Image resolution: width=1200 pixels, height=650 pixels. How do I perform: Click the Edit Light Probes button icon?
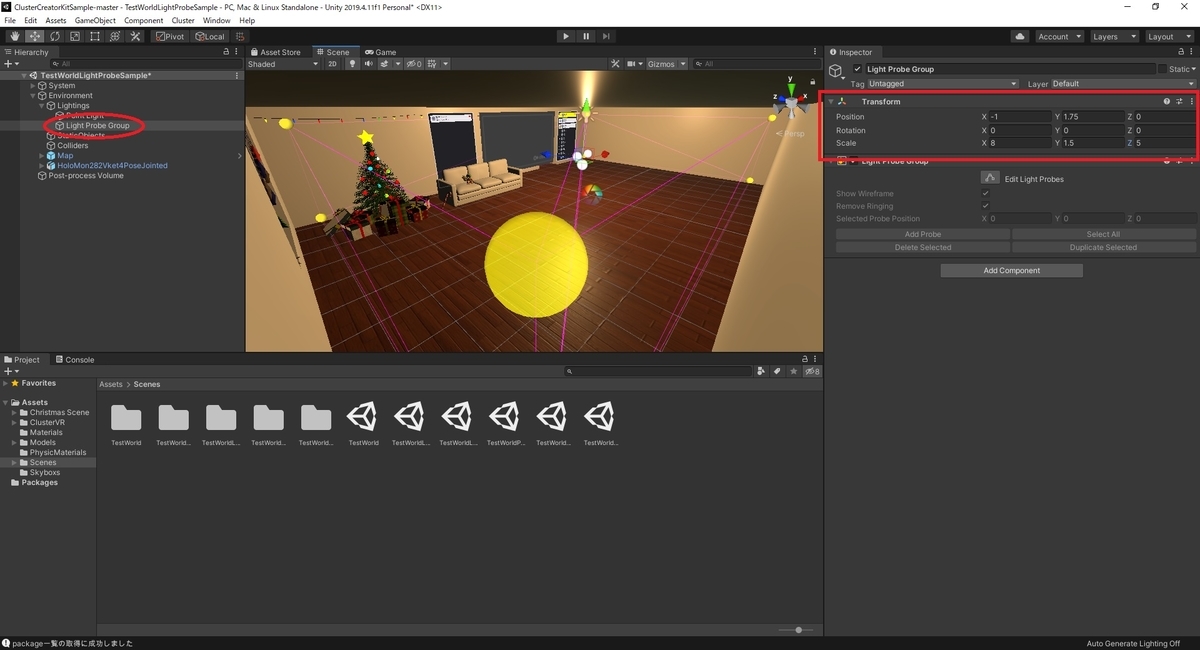click(990, 178)
